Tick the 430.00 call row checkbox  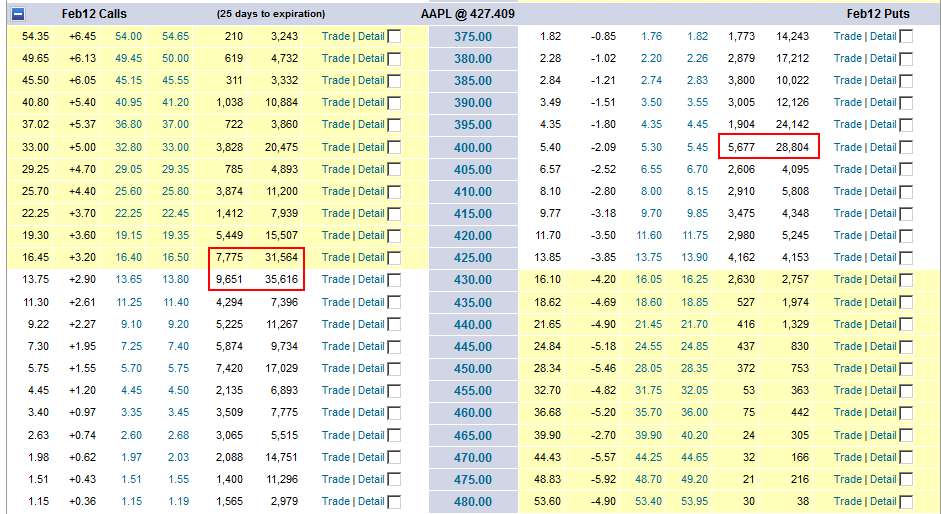[394, 280]
